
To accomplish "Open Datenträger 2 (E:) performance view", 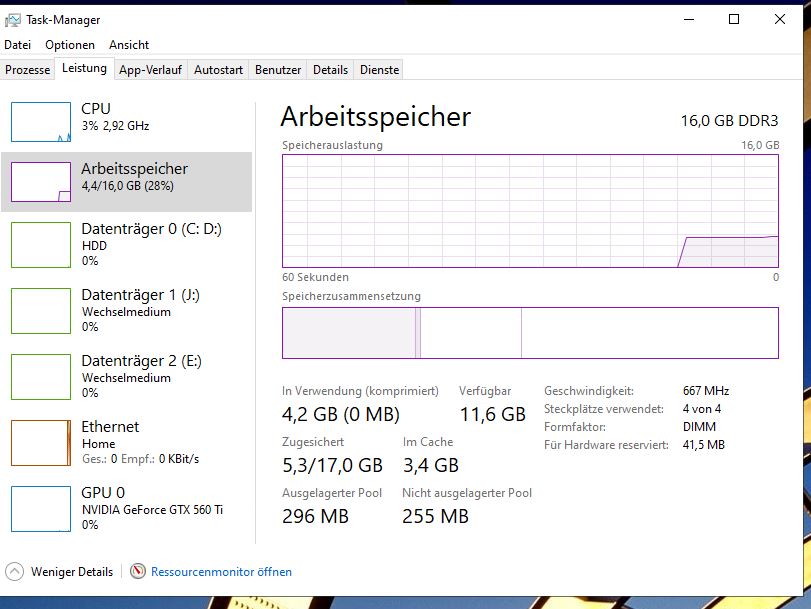I will [x=127, y=377].
